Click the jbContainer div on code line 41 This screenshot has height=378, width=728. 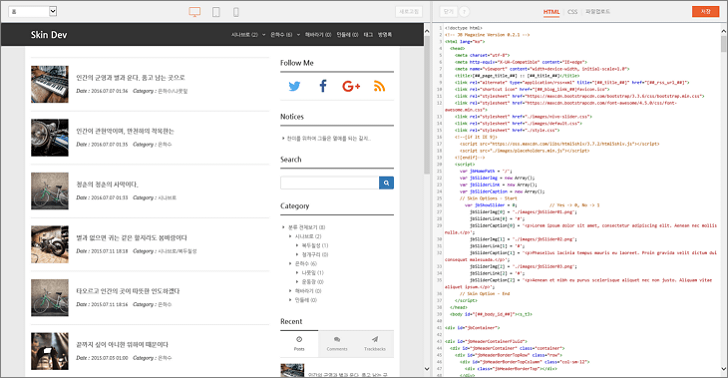click(472, 328)
